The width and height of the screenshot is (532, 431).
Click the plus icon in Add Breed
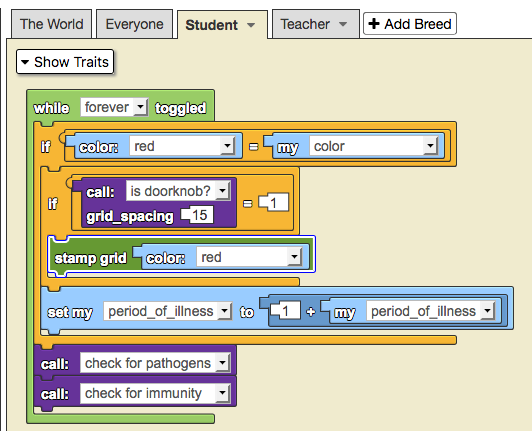point(374,24)
